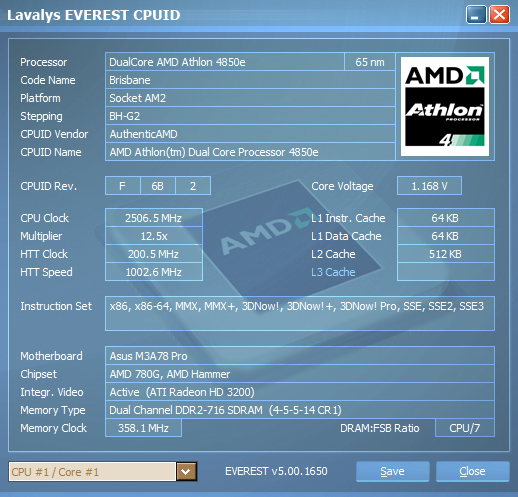The image size is (518, 497).
Task: Click the CPUID Rev. F cell
Action: 123,186
